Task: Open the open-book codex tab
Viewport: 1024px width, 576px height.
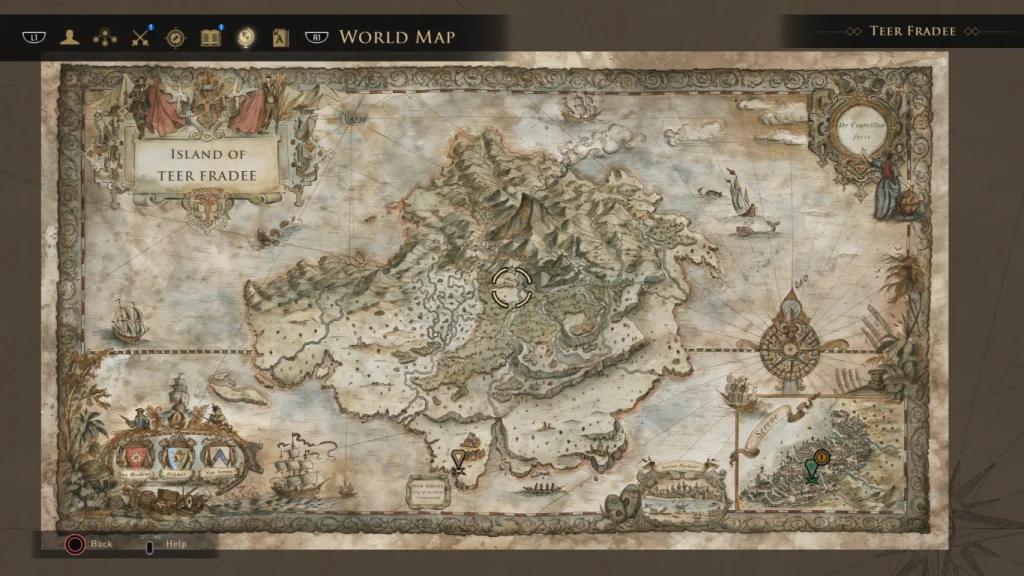Action: (210, 38)
